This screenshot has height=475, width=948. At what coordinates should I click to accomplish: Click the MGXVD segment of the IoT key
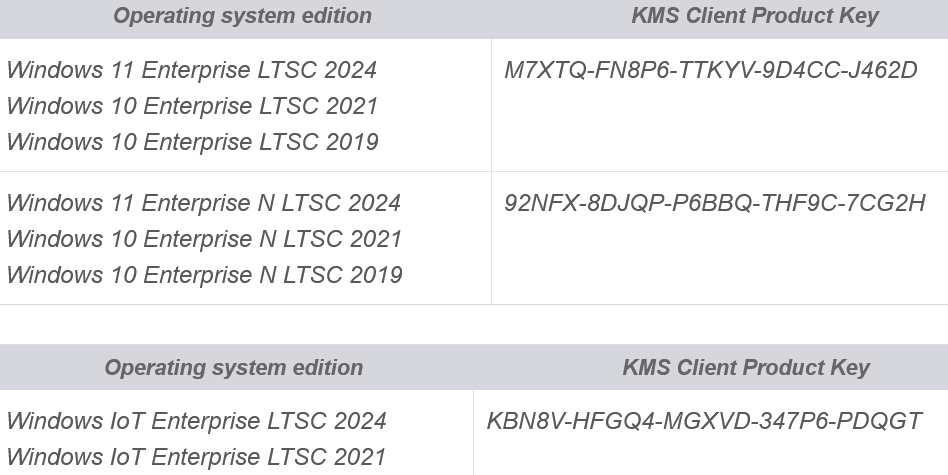(x=704, y=421)
